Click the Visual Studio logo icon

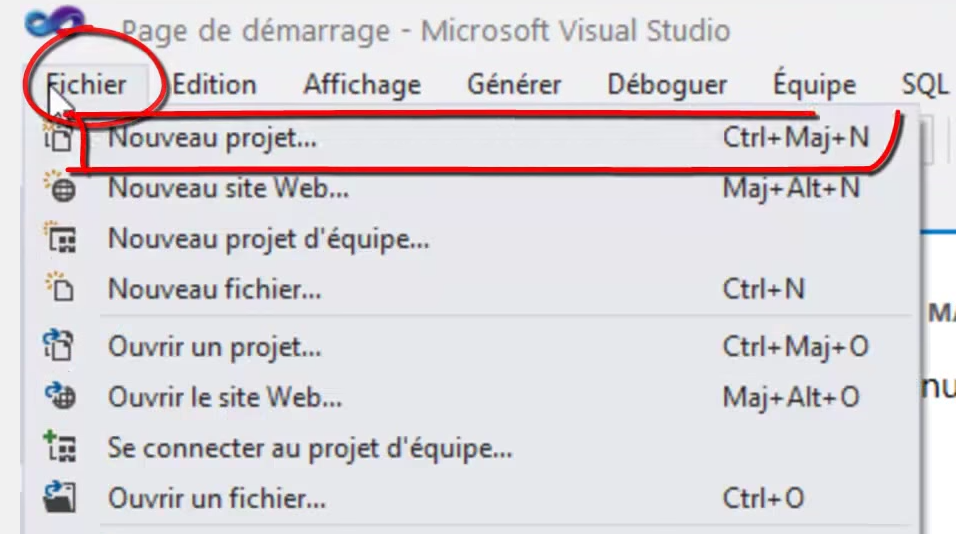click(x=55, y=22)
